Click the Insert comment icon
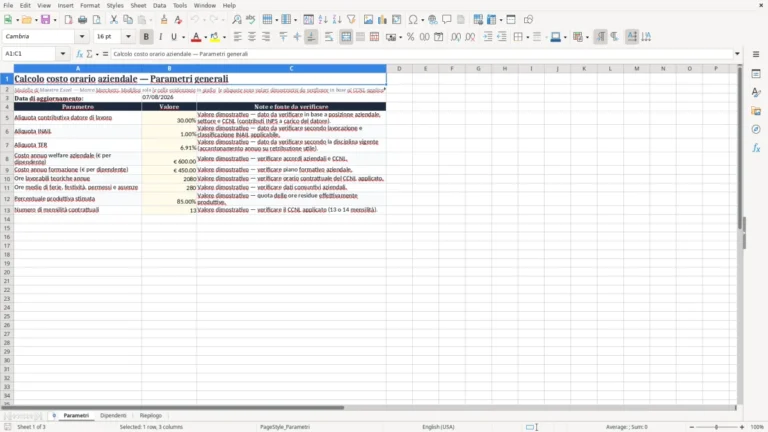This screenshot has width=768, height=432. tap(447, 20)
